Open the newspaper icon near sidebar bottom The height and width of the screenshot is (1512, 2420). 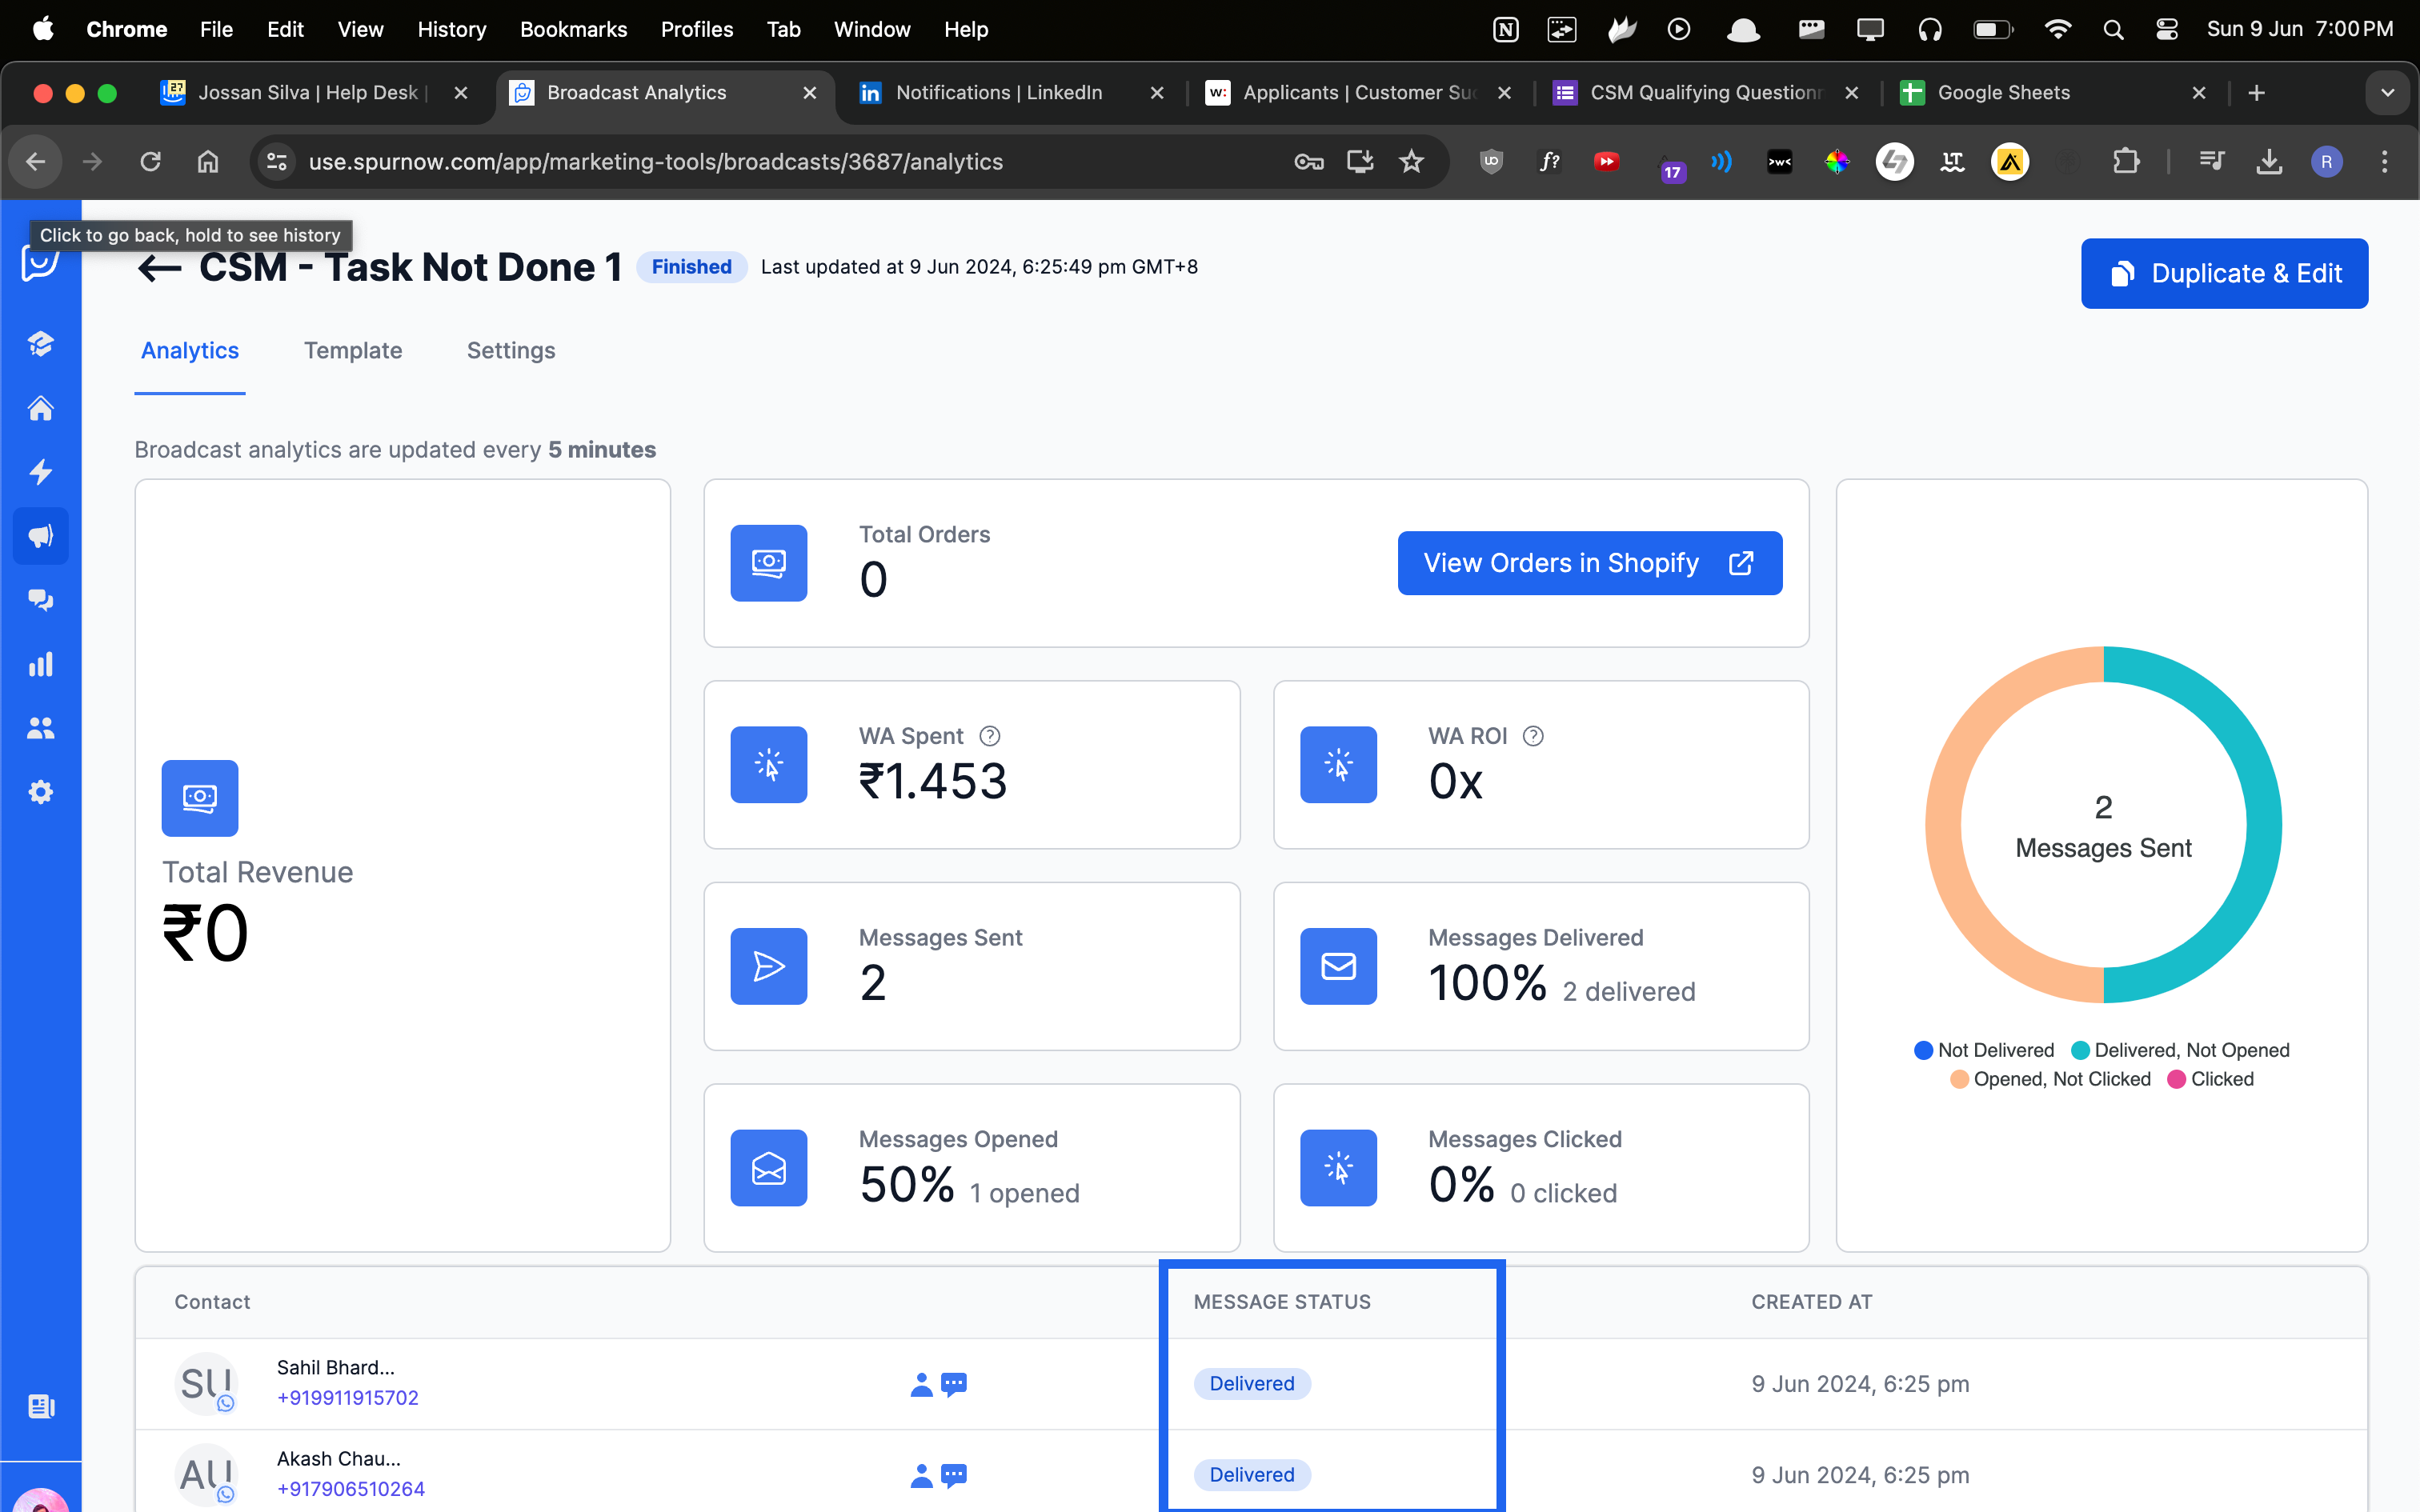41,1406
